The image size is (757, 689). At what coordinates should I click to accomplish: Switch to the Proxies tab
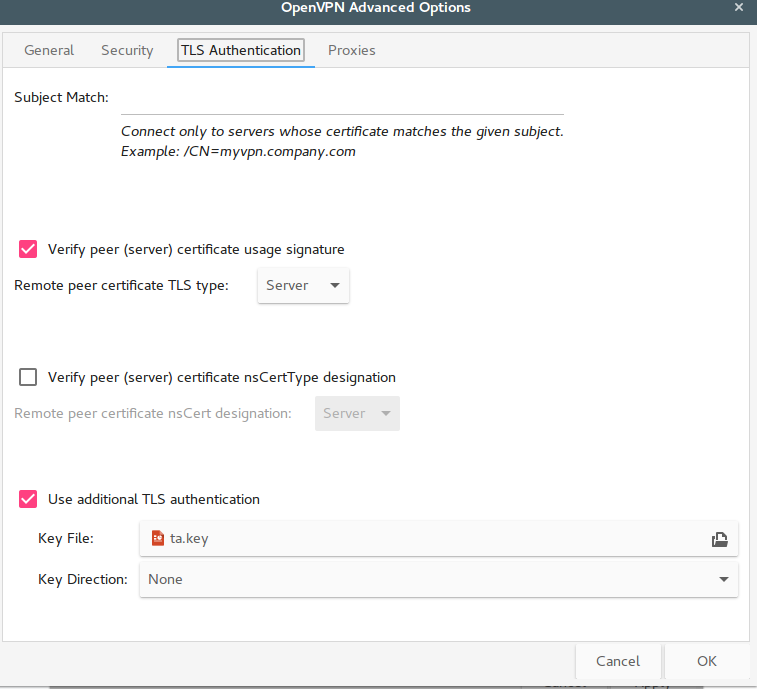[x=351, y=50]
